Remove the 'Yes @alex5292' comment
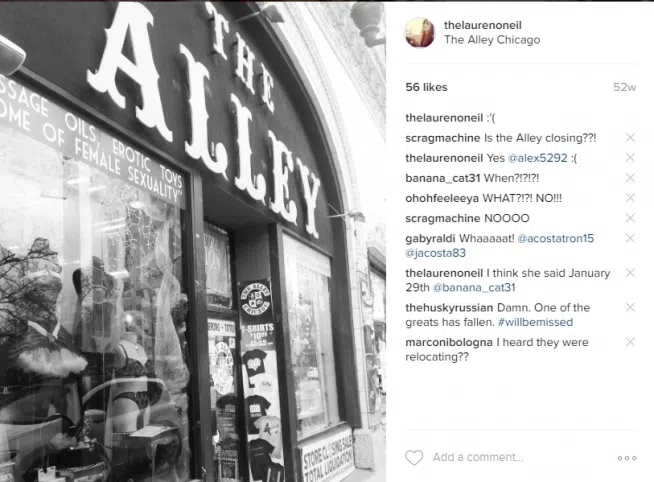Image resolution: width=654 pixels, height=482 pixels. click(630, 158)
